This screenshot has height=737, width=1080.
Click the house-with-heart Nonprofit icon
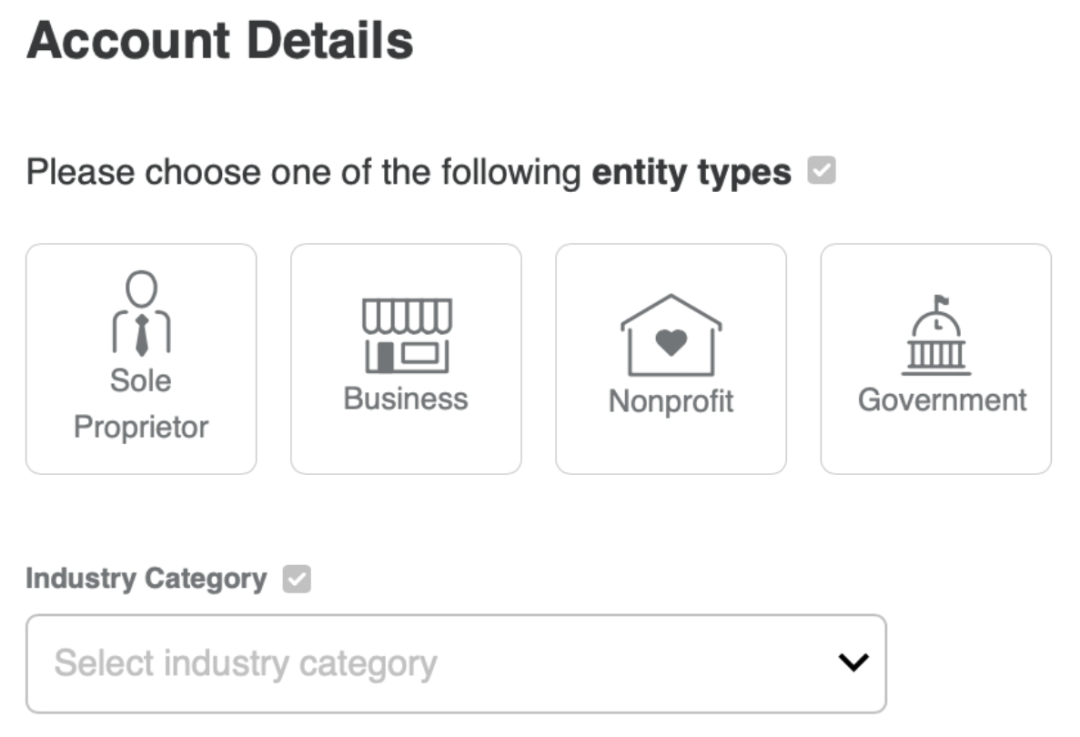pyautogui.click(x=671, y=335)
